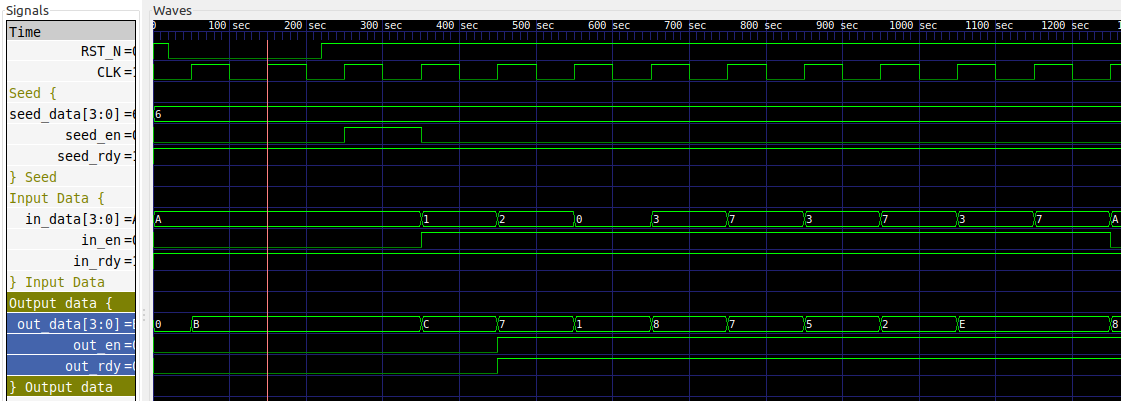The image size is (1121, 401).
Task: Select the CLK signal row
Action: pos(71,72)
